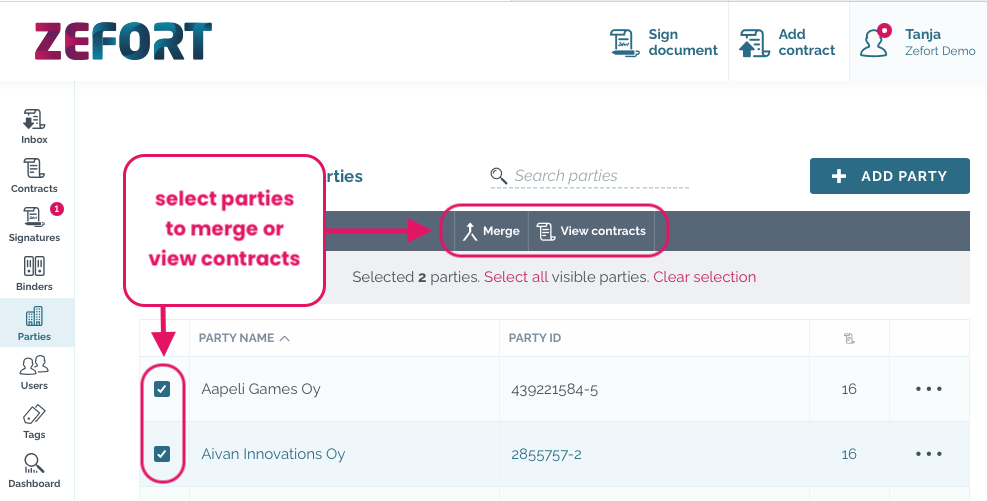Open Aivan Innovations Oy party
Image resolution: width=987 pixels, height=501 pixels.
(273, 454)
